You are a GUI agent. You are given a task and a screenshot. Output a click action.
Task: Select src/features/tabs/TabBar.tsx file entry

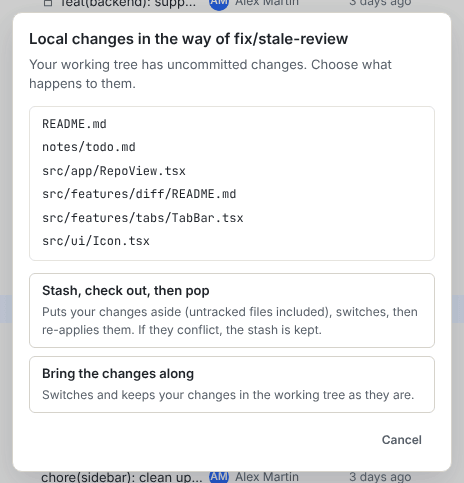tap(143, 218)
